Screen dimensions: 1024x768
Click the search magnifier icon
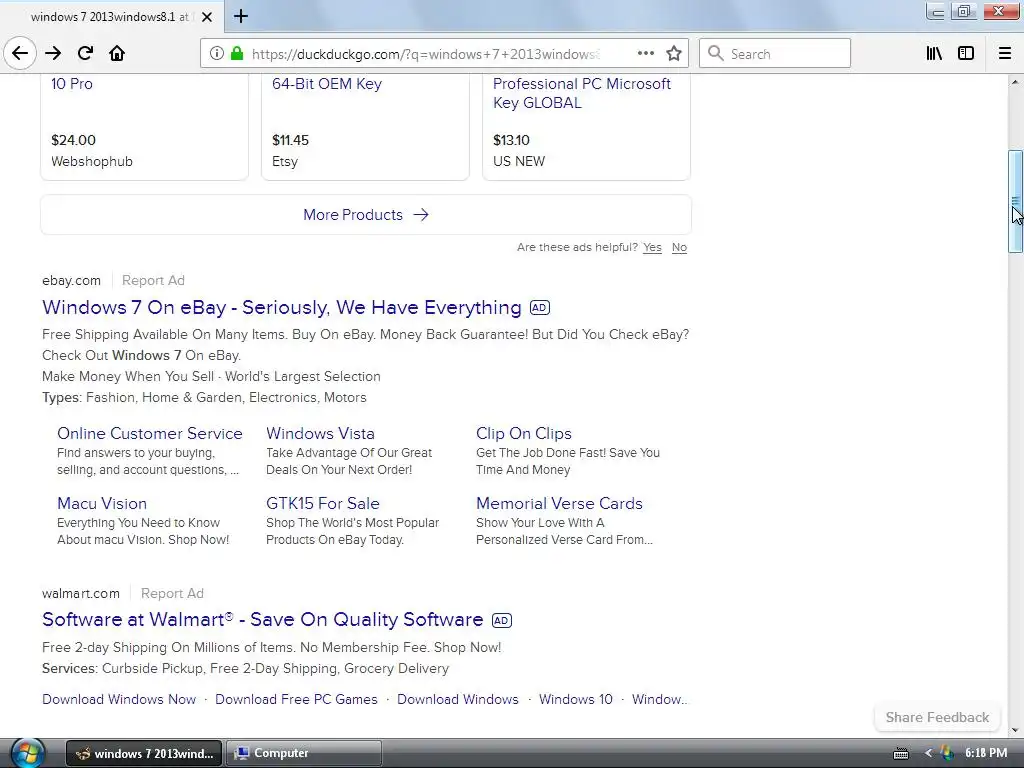716,53
